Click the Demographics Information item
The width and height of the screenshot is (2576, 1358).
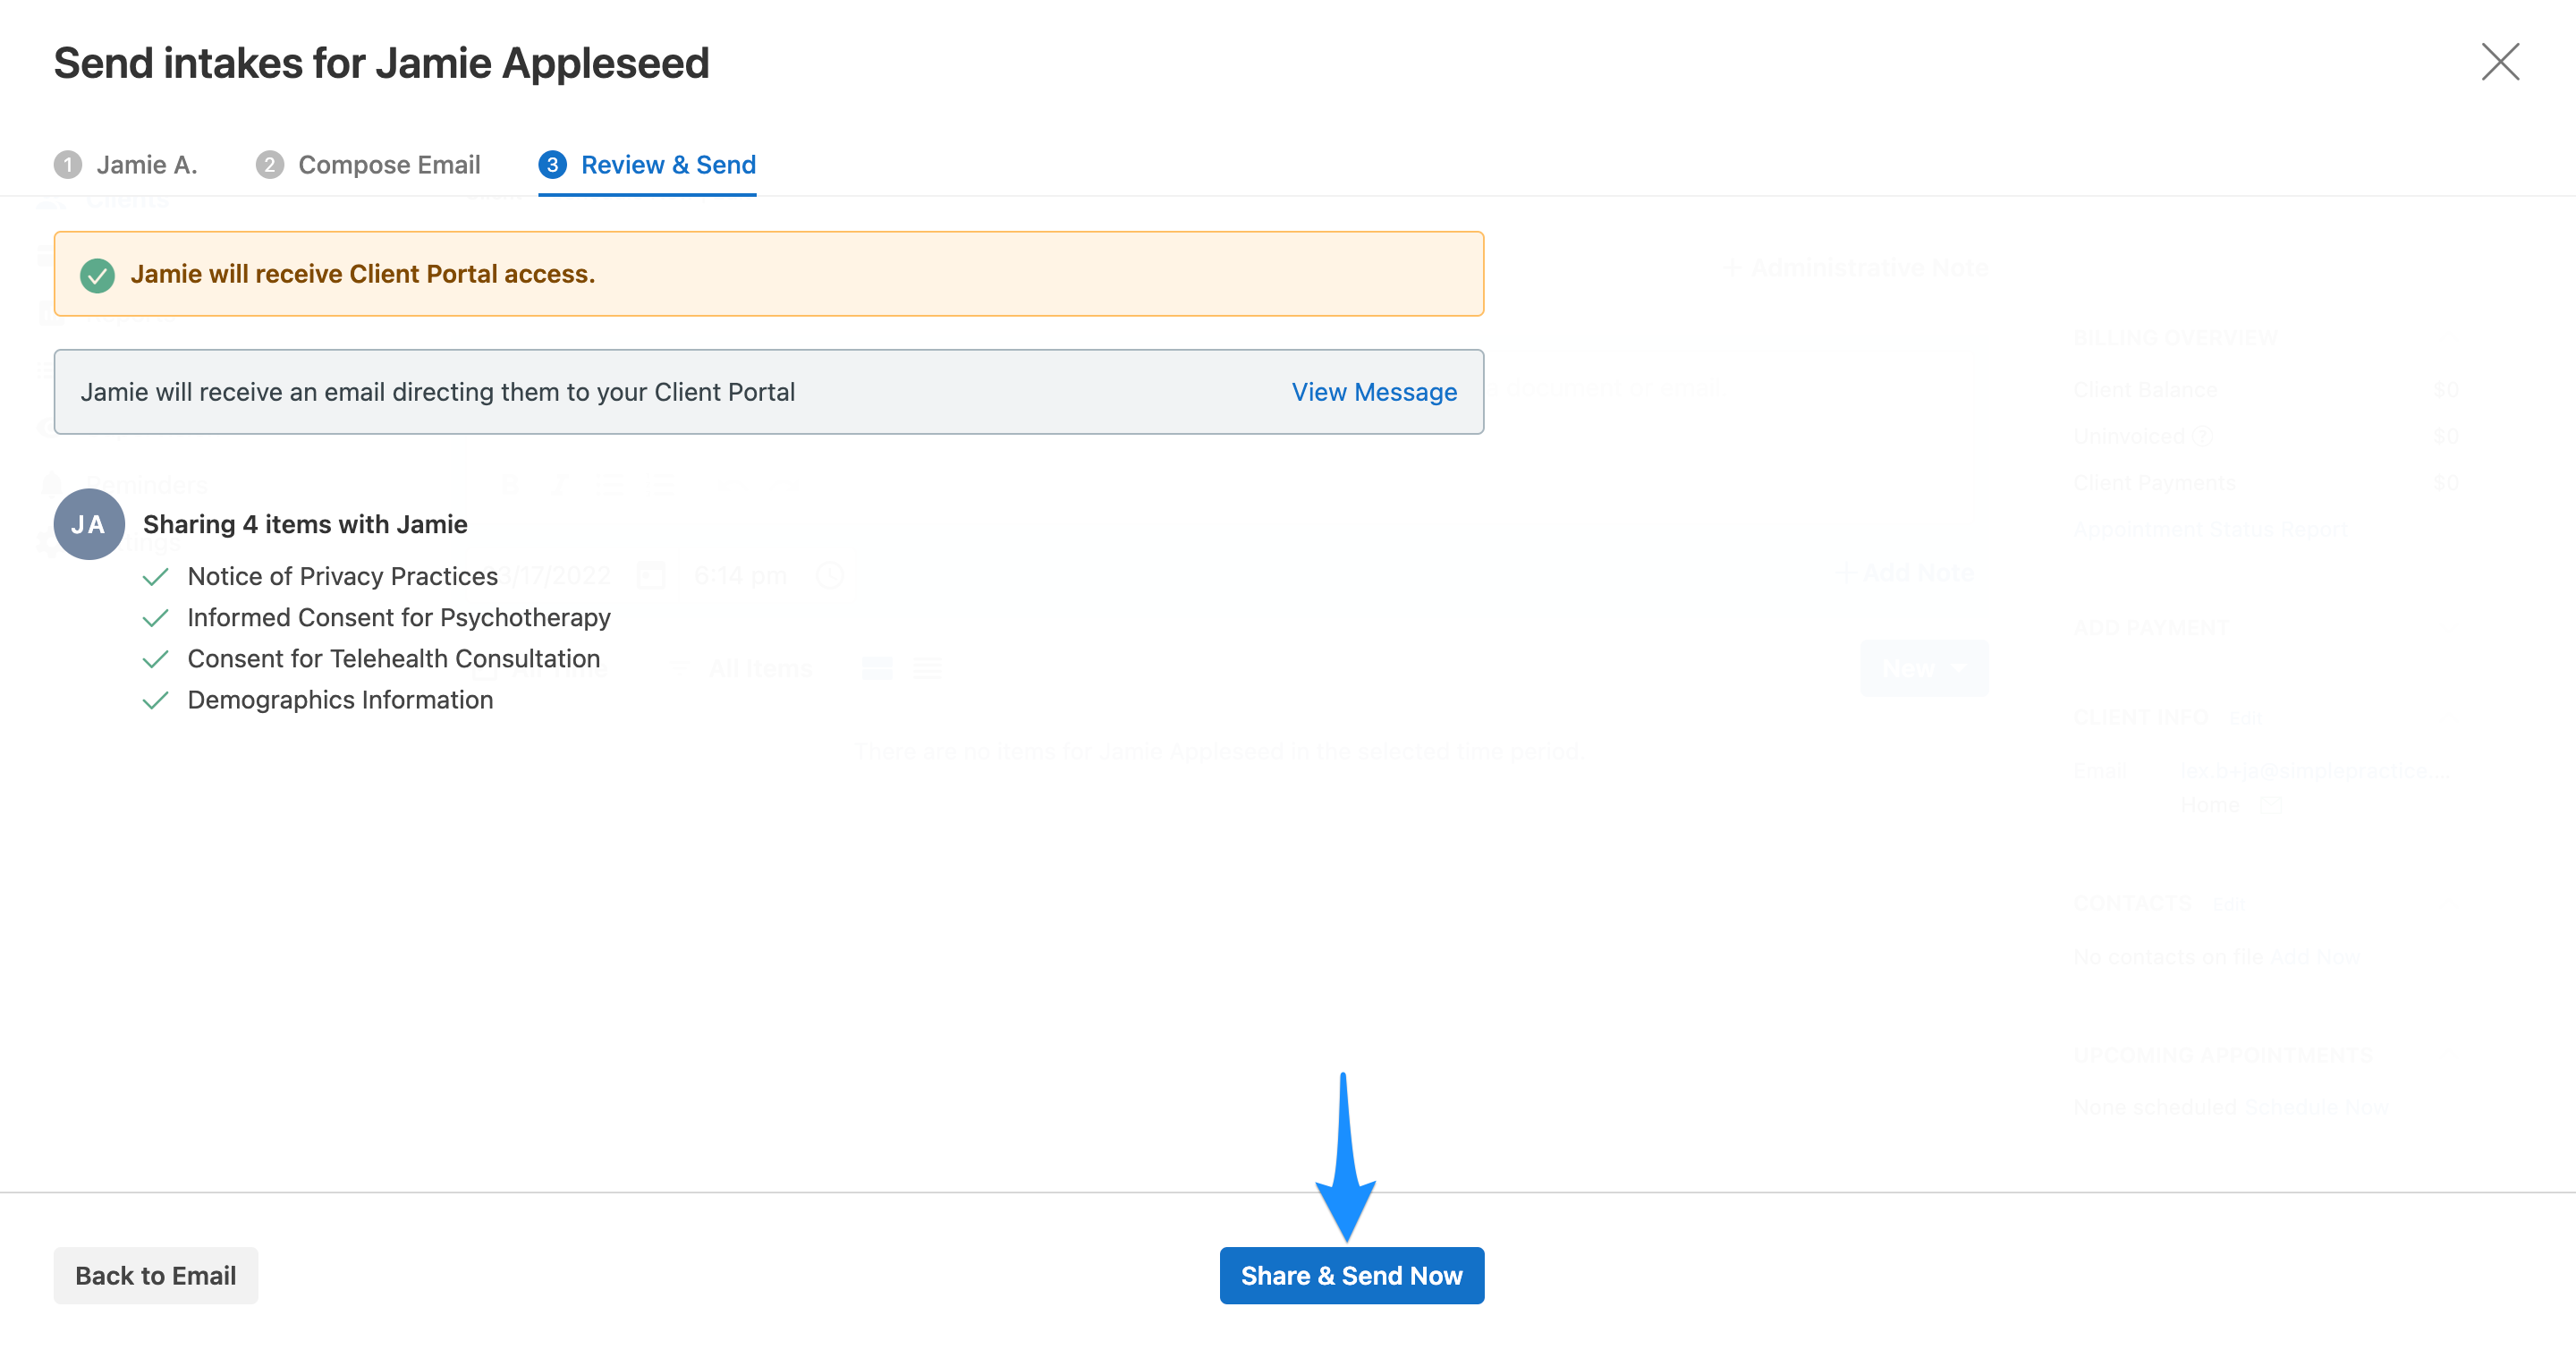(x=341, y=700)
